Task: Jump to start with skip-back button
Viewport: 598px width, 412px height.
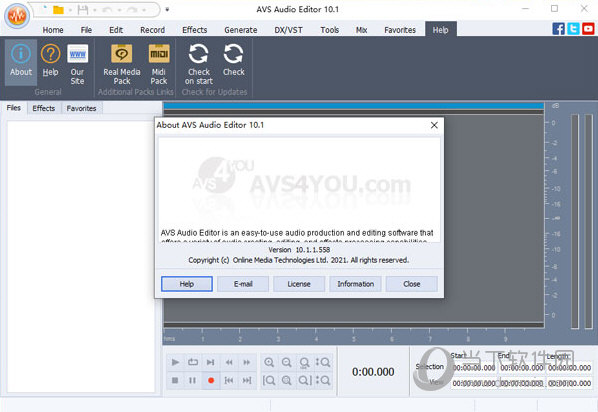Action: [x=229, y=380]
